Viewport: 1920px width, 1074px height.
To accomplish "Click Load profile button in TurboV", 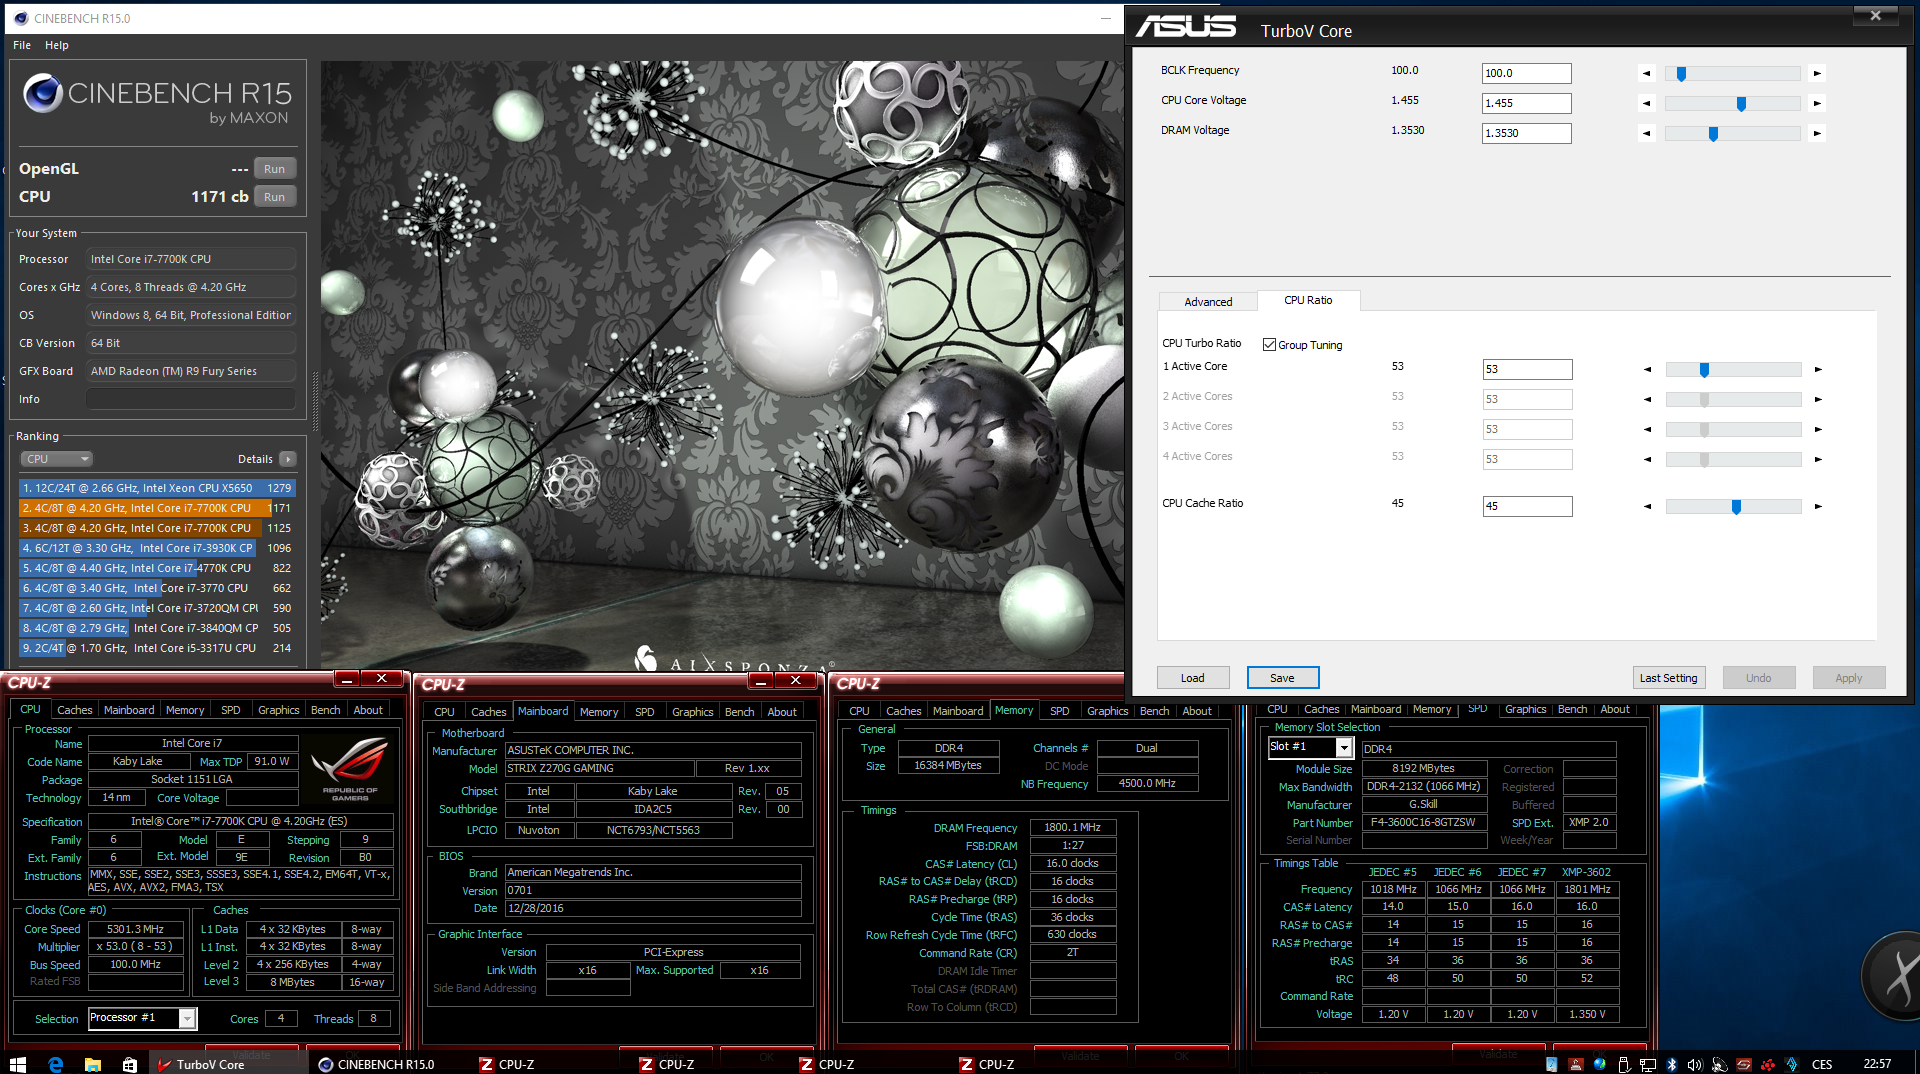I will pos(1193,678).
